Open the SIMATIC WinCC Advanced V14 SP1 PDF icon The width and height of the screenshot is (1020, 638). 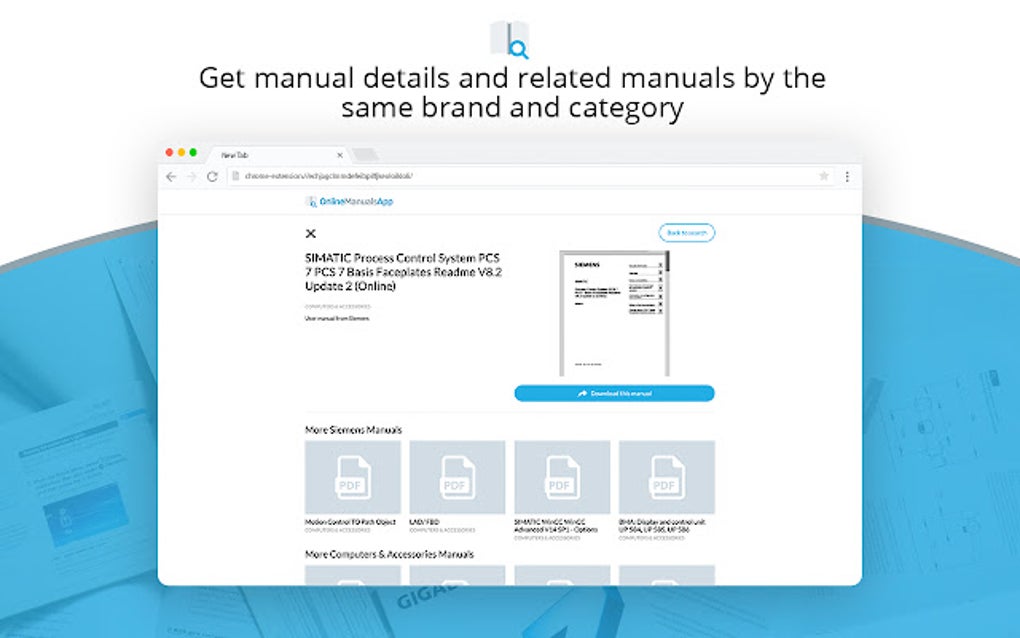pyautogui.click(x=561, y=477)
